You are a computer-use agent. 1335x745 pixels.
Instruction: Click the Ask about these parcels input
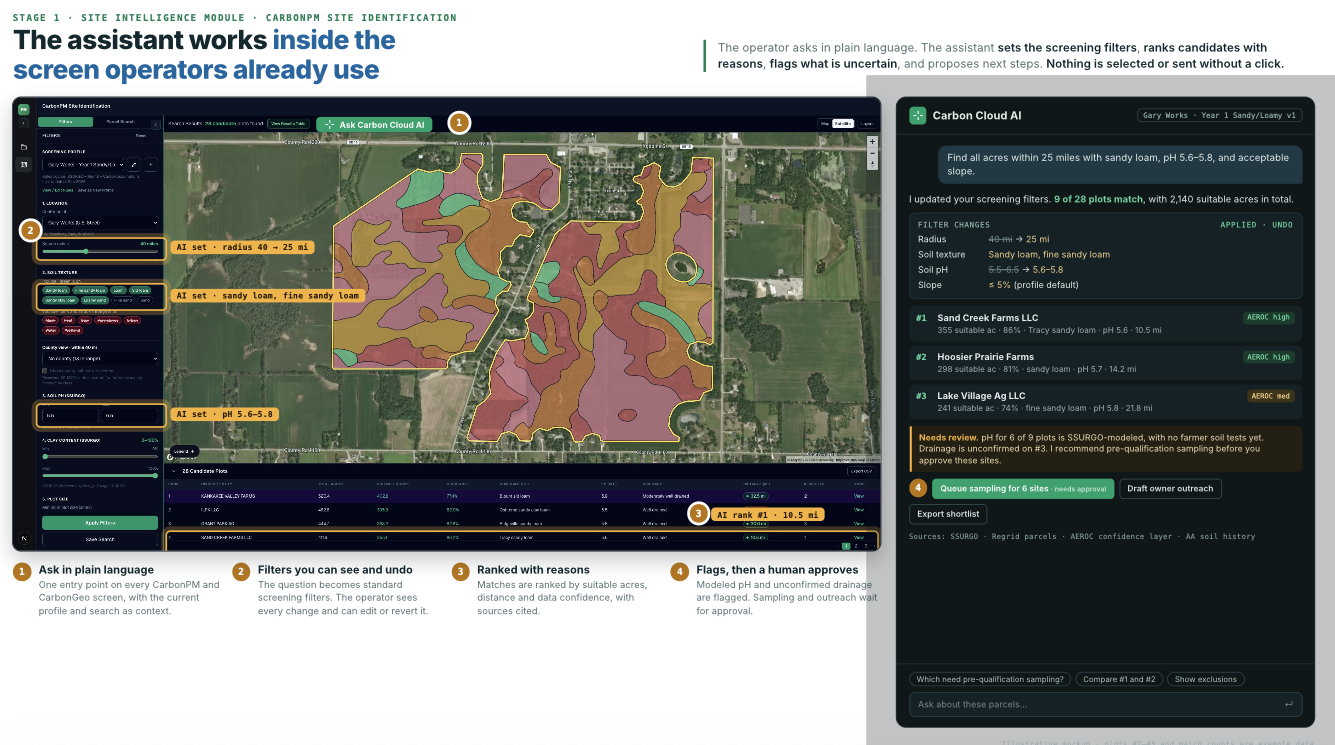[x=1105, y=704]
